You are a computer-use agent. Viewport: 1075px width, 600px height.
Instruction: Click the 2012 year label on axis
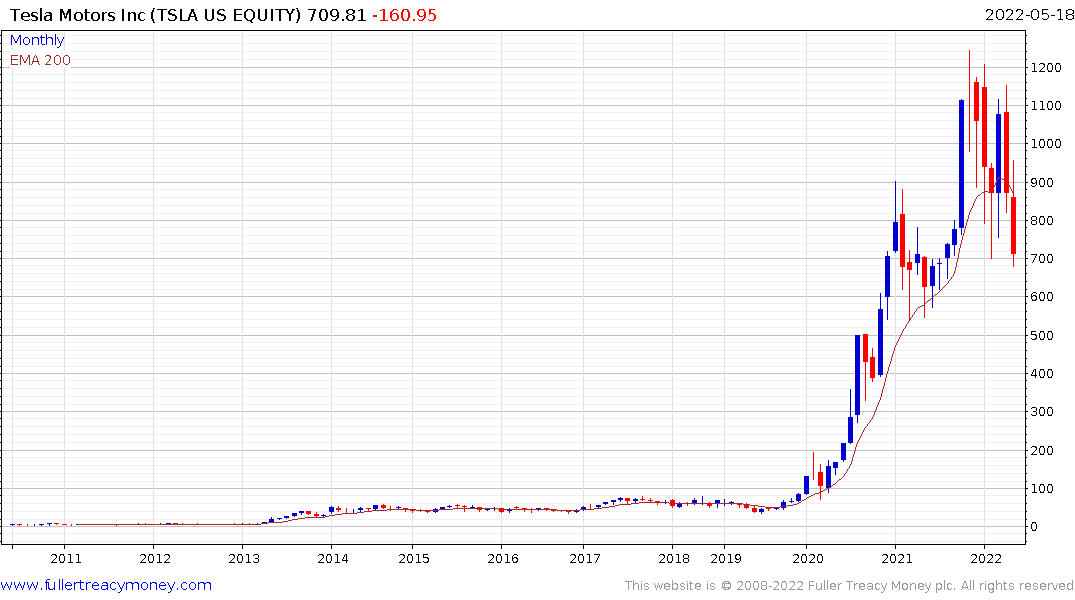(x=155, y=558)
